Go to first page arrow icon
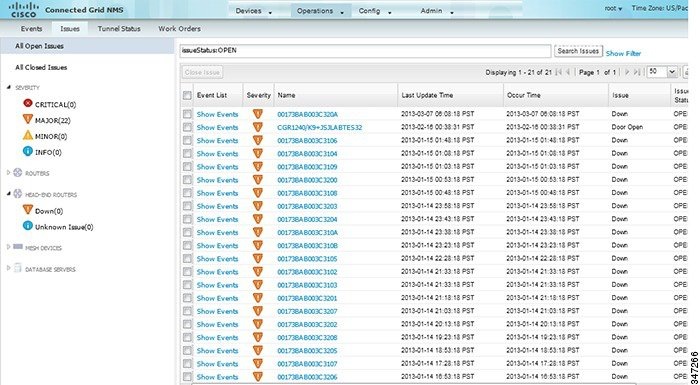This screenshot has width=700, height=385. click(x=558, y=72)
